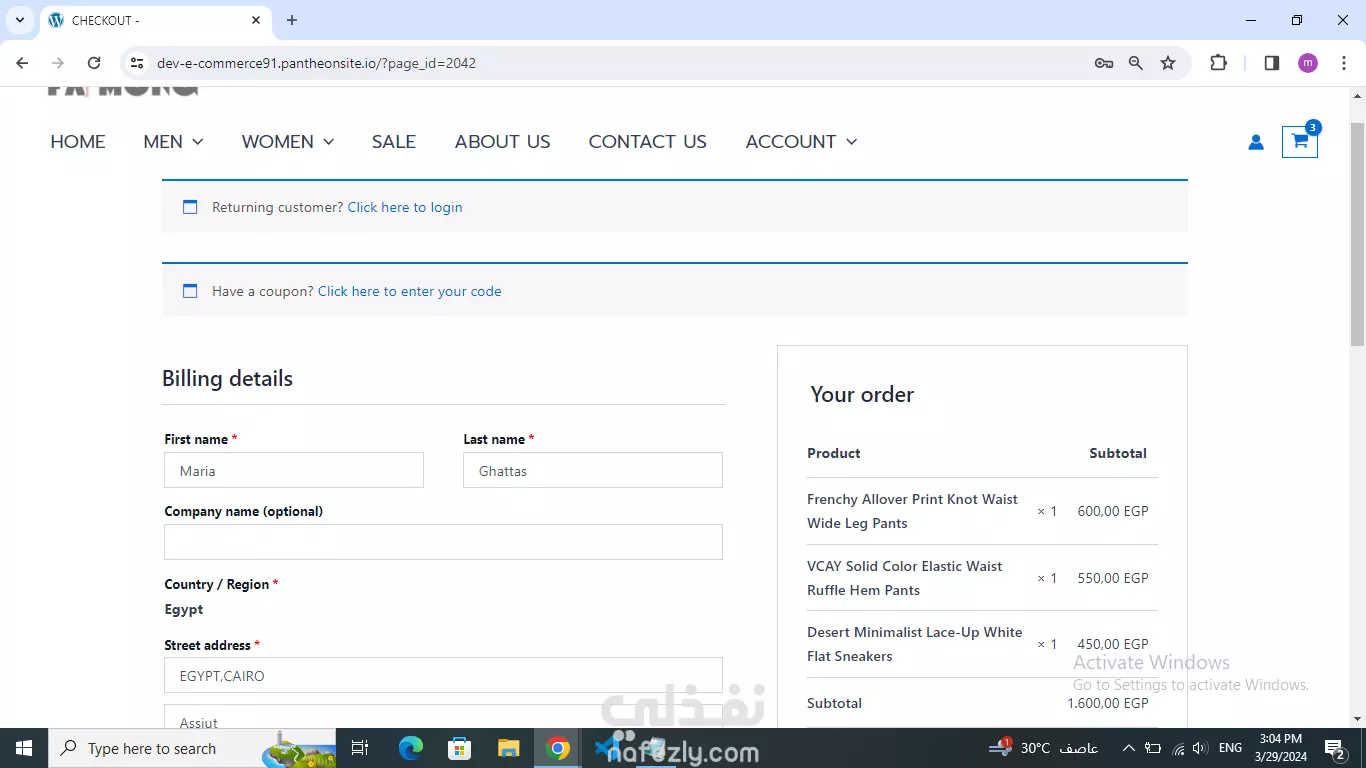Edit the Last name field
This screenshot has width=1366, height=768.
[x=593, y=470]
